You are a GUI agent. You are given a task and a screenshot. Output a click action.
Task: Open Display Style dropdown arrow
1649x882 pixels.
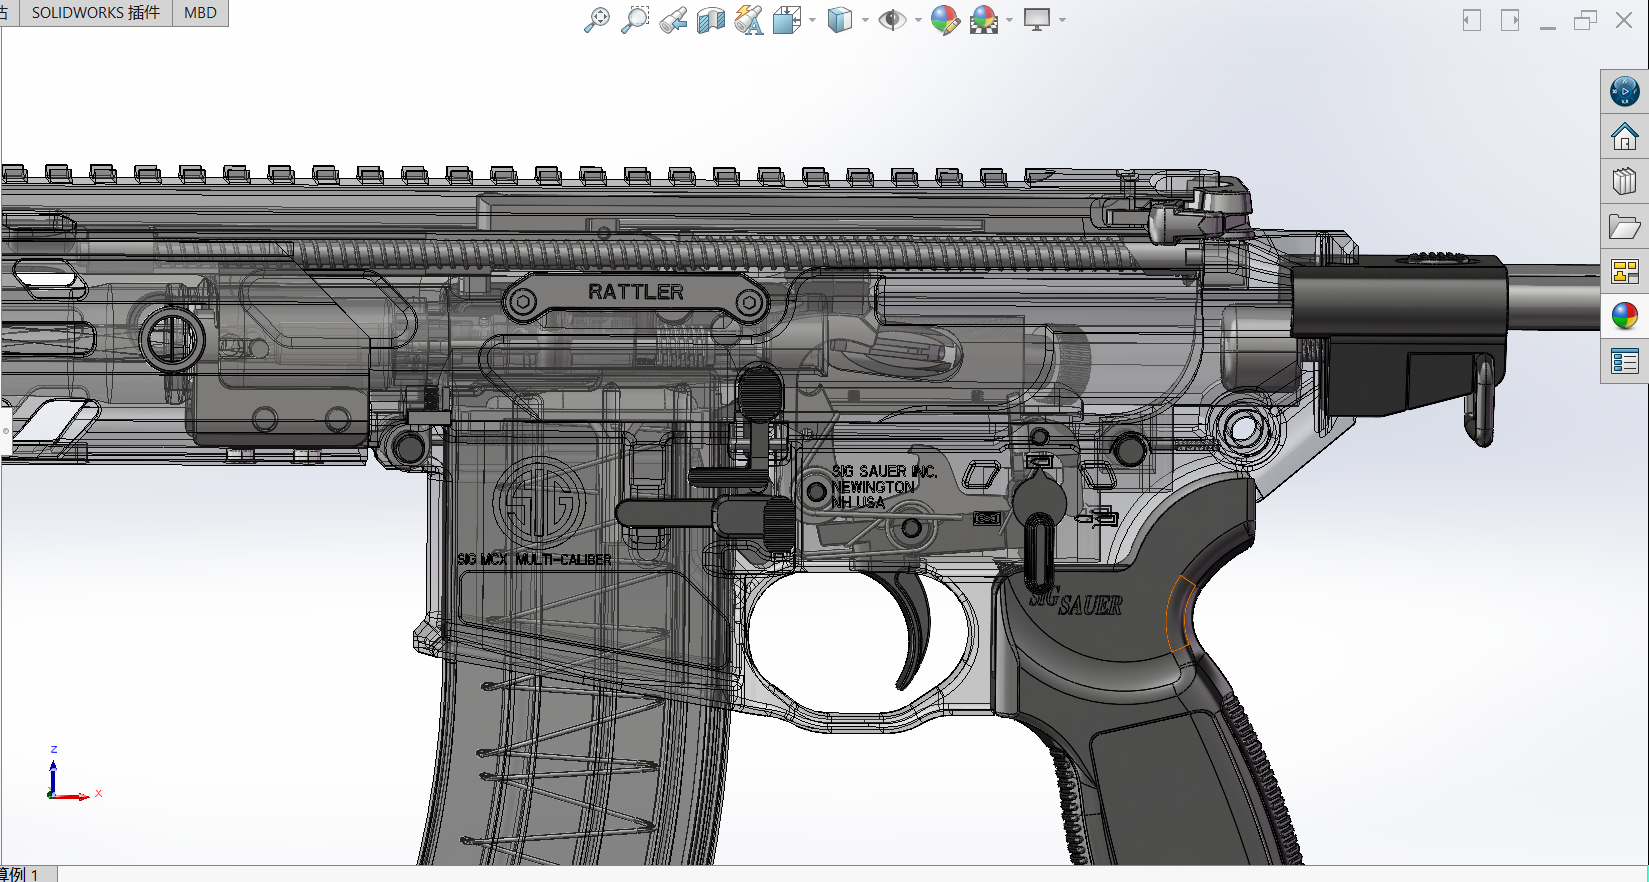click(865, 20)
